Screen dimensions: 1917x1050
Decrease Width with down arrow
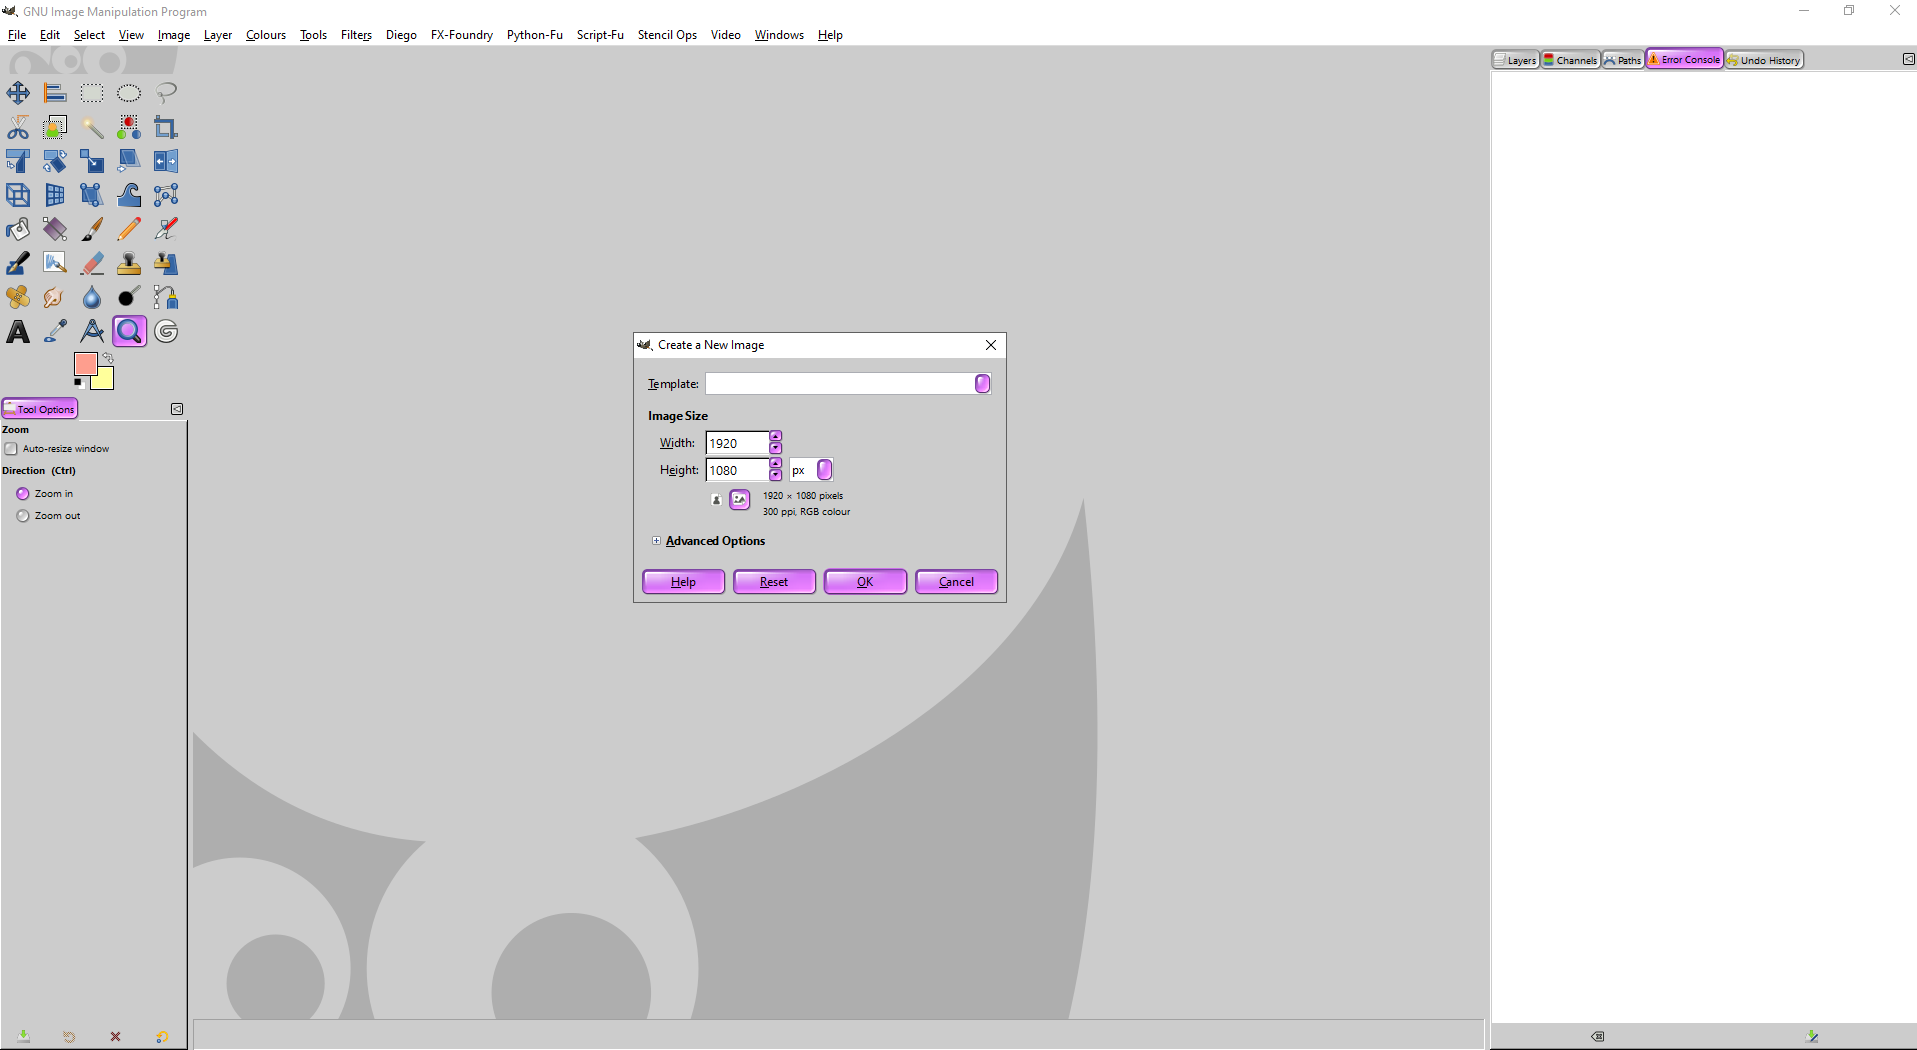pyautogui.click(x=776, y=448)
